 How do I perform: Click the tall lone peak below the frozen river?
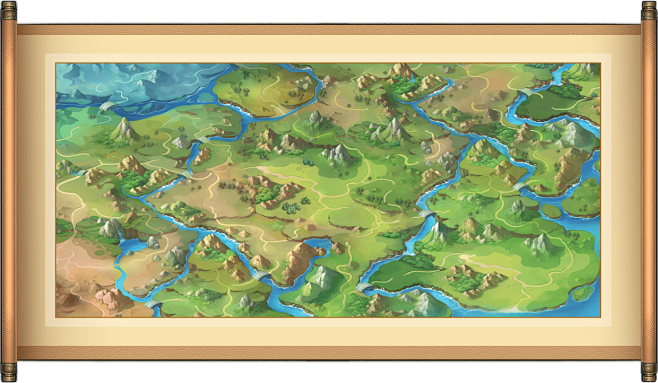[125, 129]
